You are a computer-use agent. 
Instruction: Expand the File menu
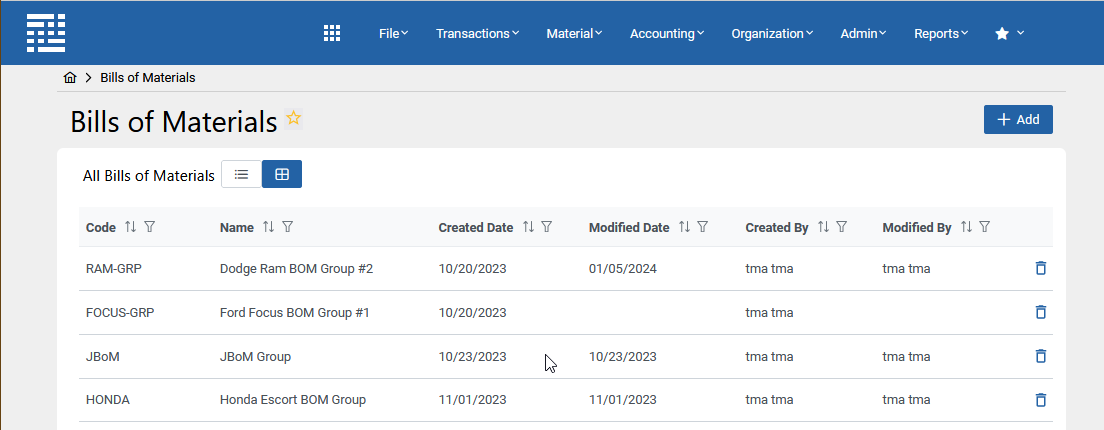[x=394, y=33]
